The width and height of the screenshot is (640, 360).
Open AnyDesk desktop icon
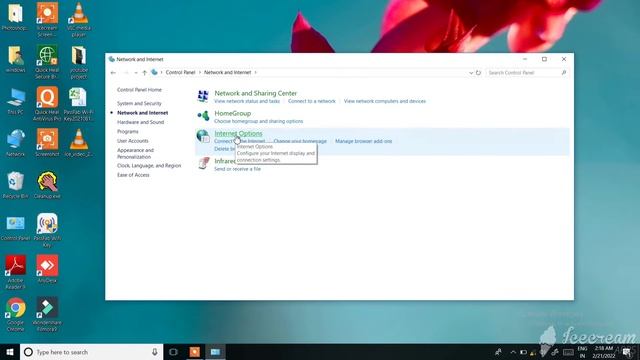(47, 269)
